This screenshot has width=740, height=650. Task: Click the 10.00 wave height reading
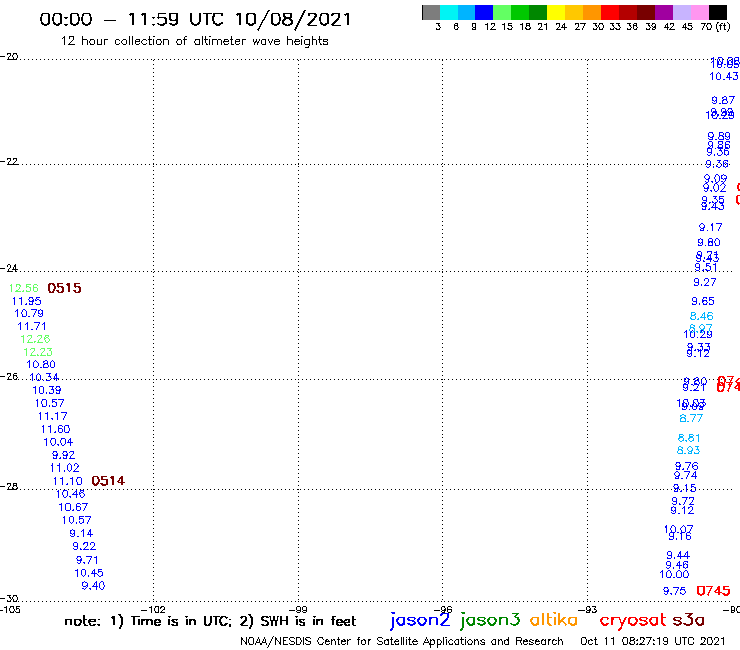(x=674, y=574)
